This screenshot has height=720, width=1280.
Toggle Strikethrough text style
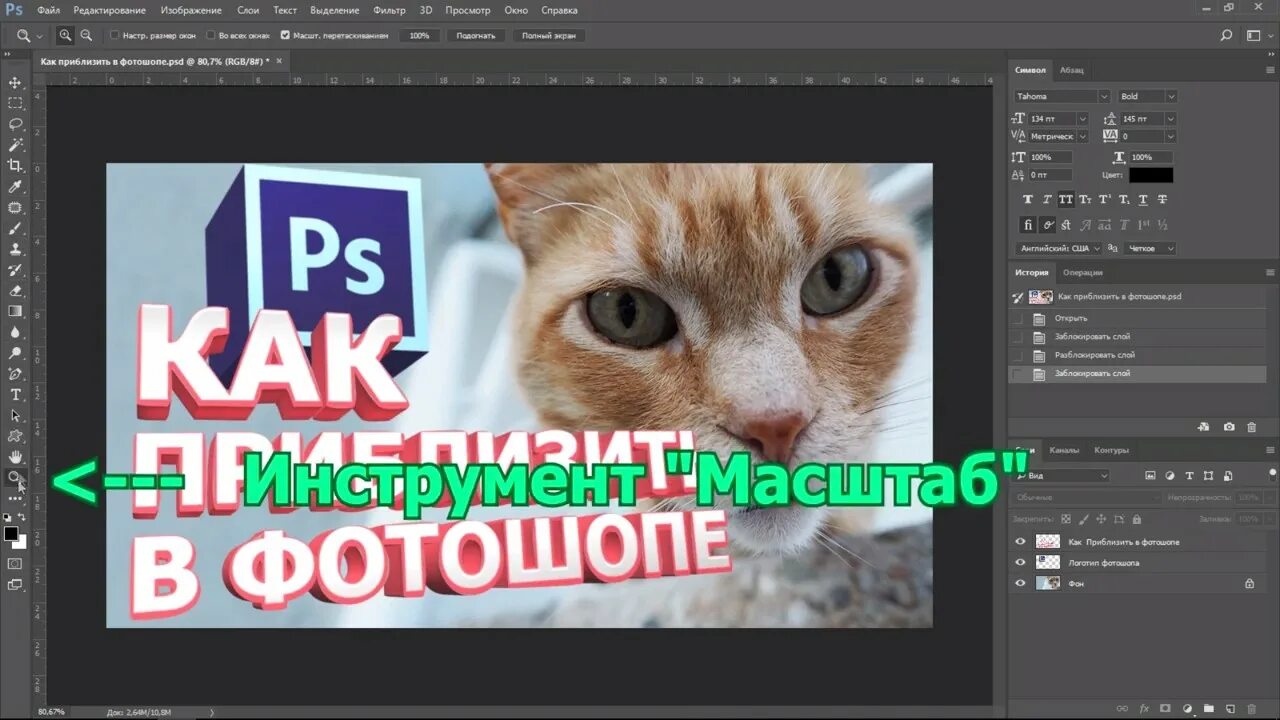tap(1162, 200)
